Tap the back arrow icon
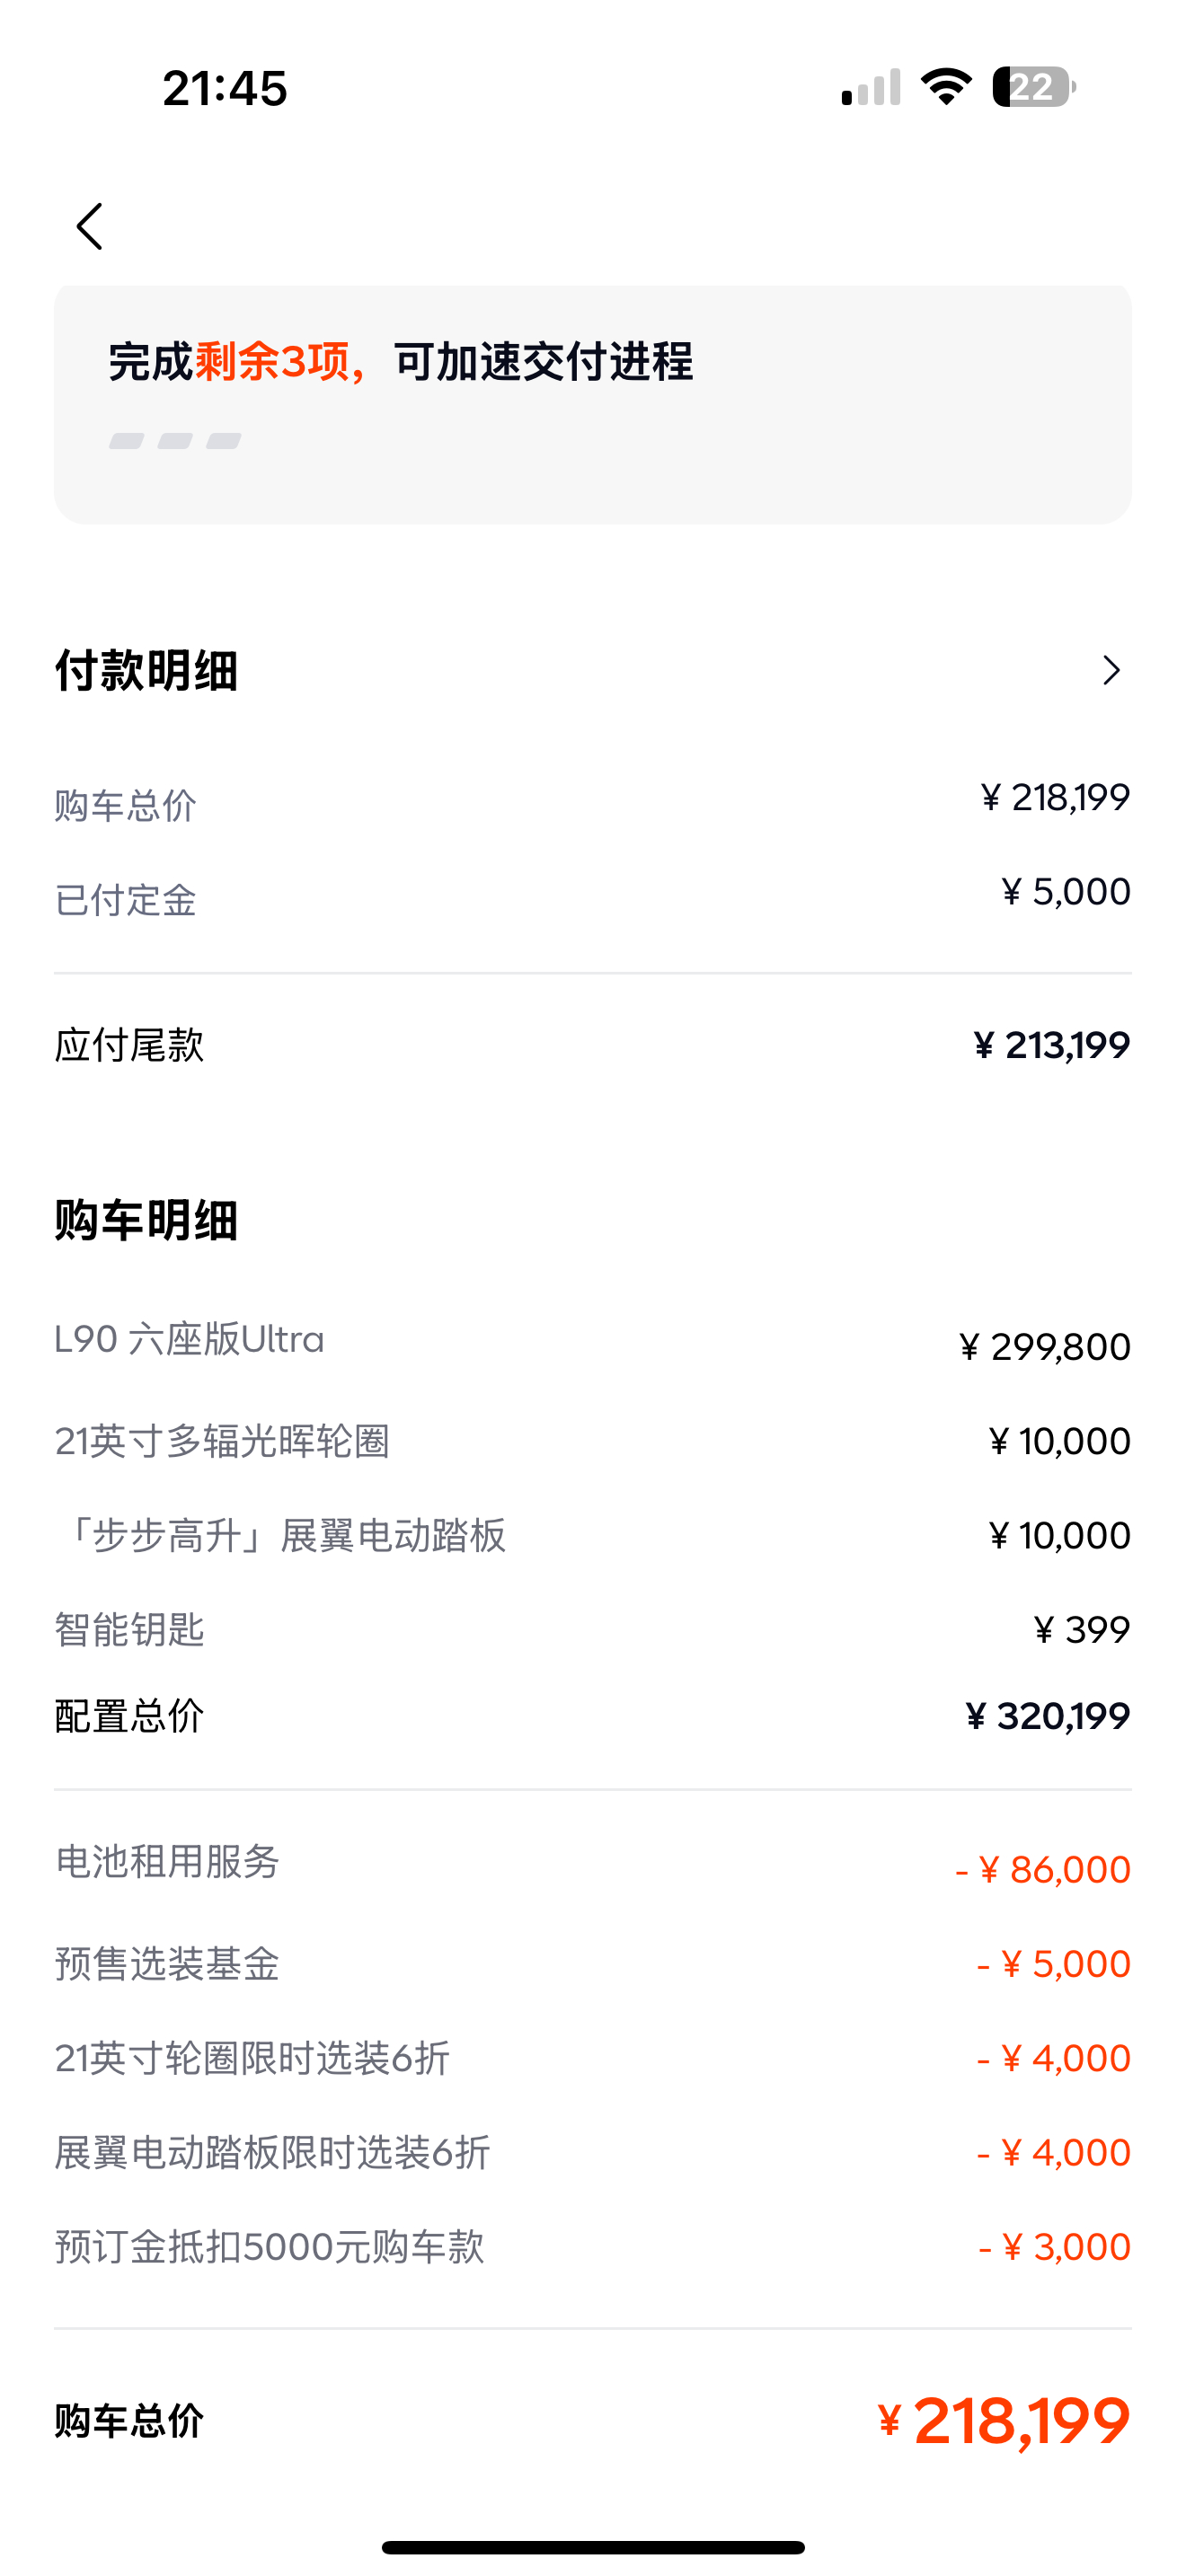This screenshot has width=1186, height=2576. (x=90, y=227)
